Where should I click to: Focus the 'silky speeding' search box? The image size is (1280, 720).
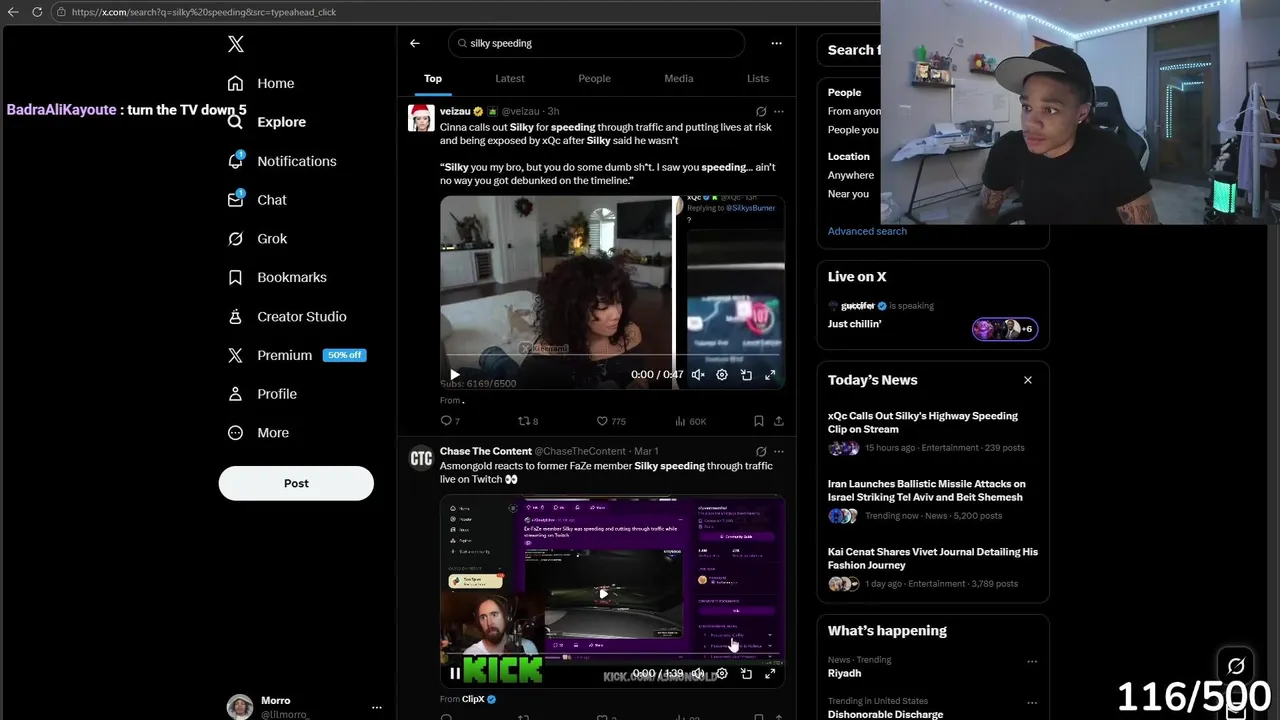596,43
